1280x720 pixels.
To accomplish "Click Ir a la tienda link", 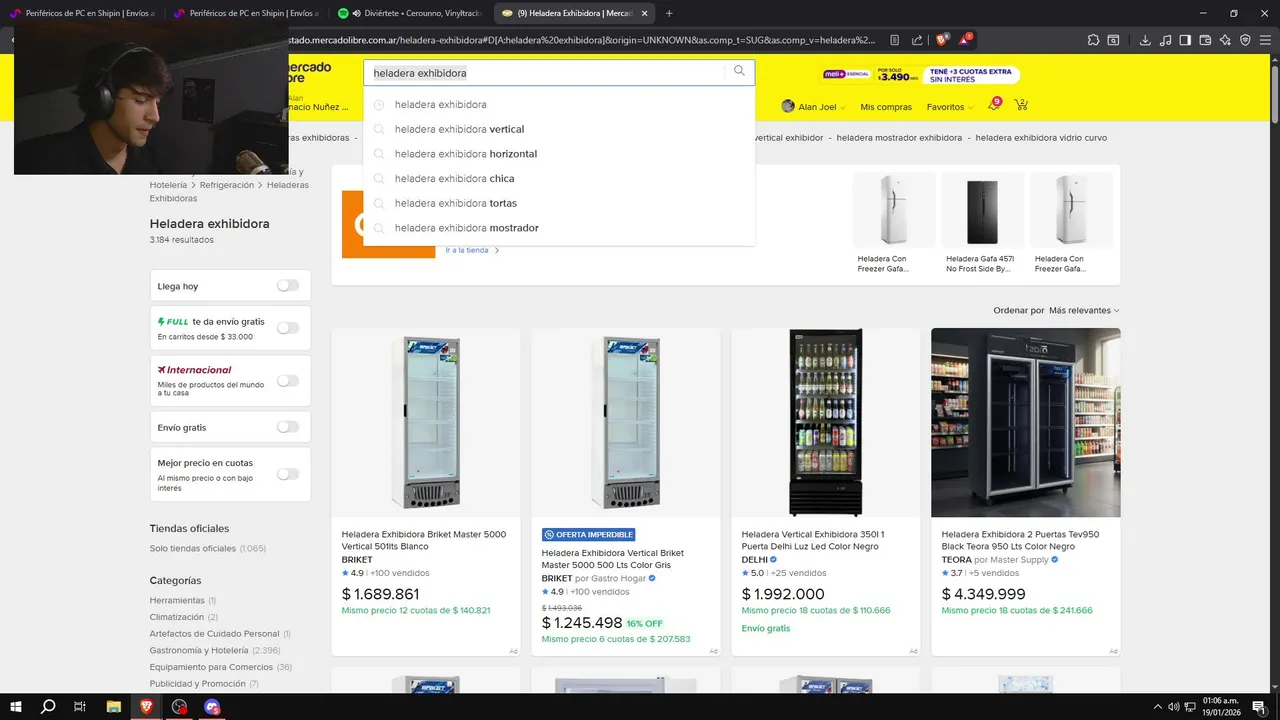I will click(x=472, y=250).
